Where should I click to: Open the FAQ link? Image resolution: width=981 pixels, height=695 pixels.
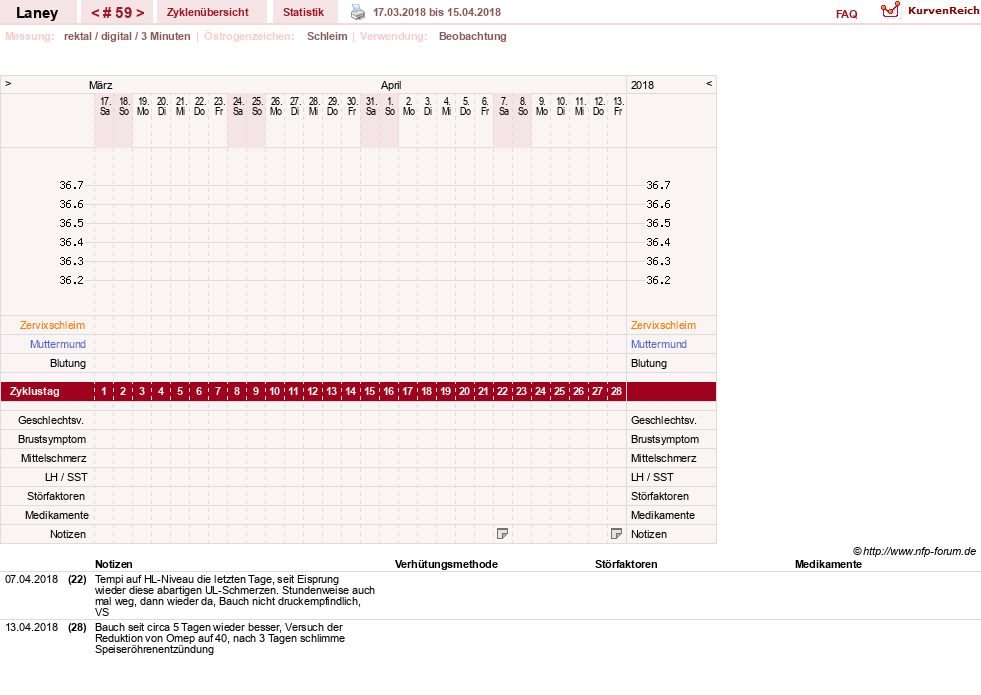[x=846, y=14]
